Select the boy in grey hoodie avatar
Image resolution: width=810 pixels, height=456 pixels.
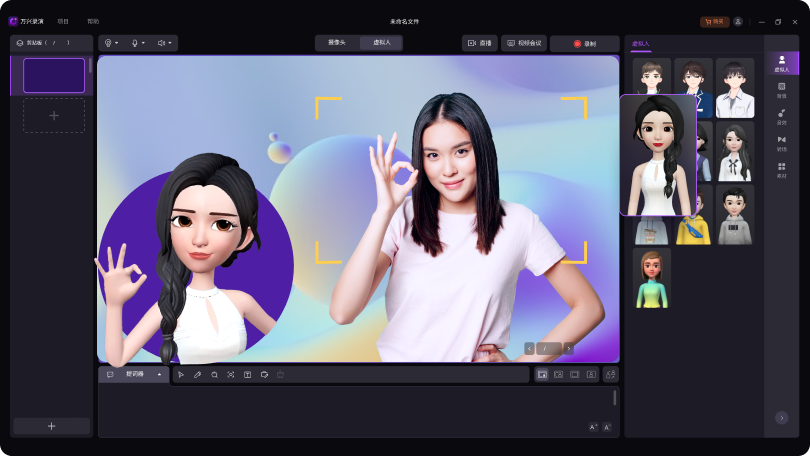pos(735,214)
